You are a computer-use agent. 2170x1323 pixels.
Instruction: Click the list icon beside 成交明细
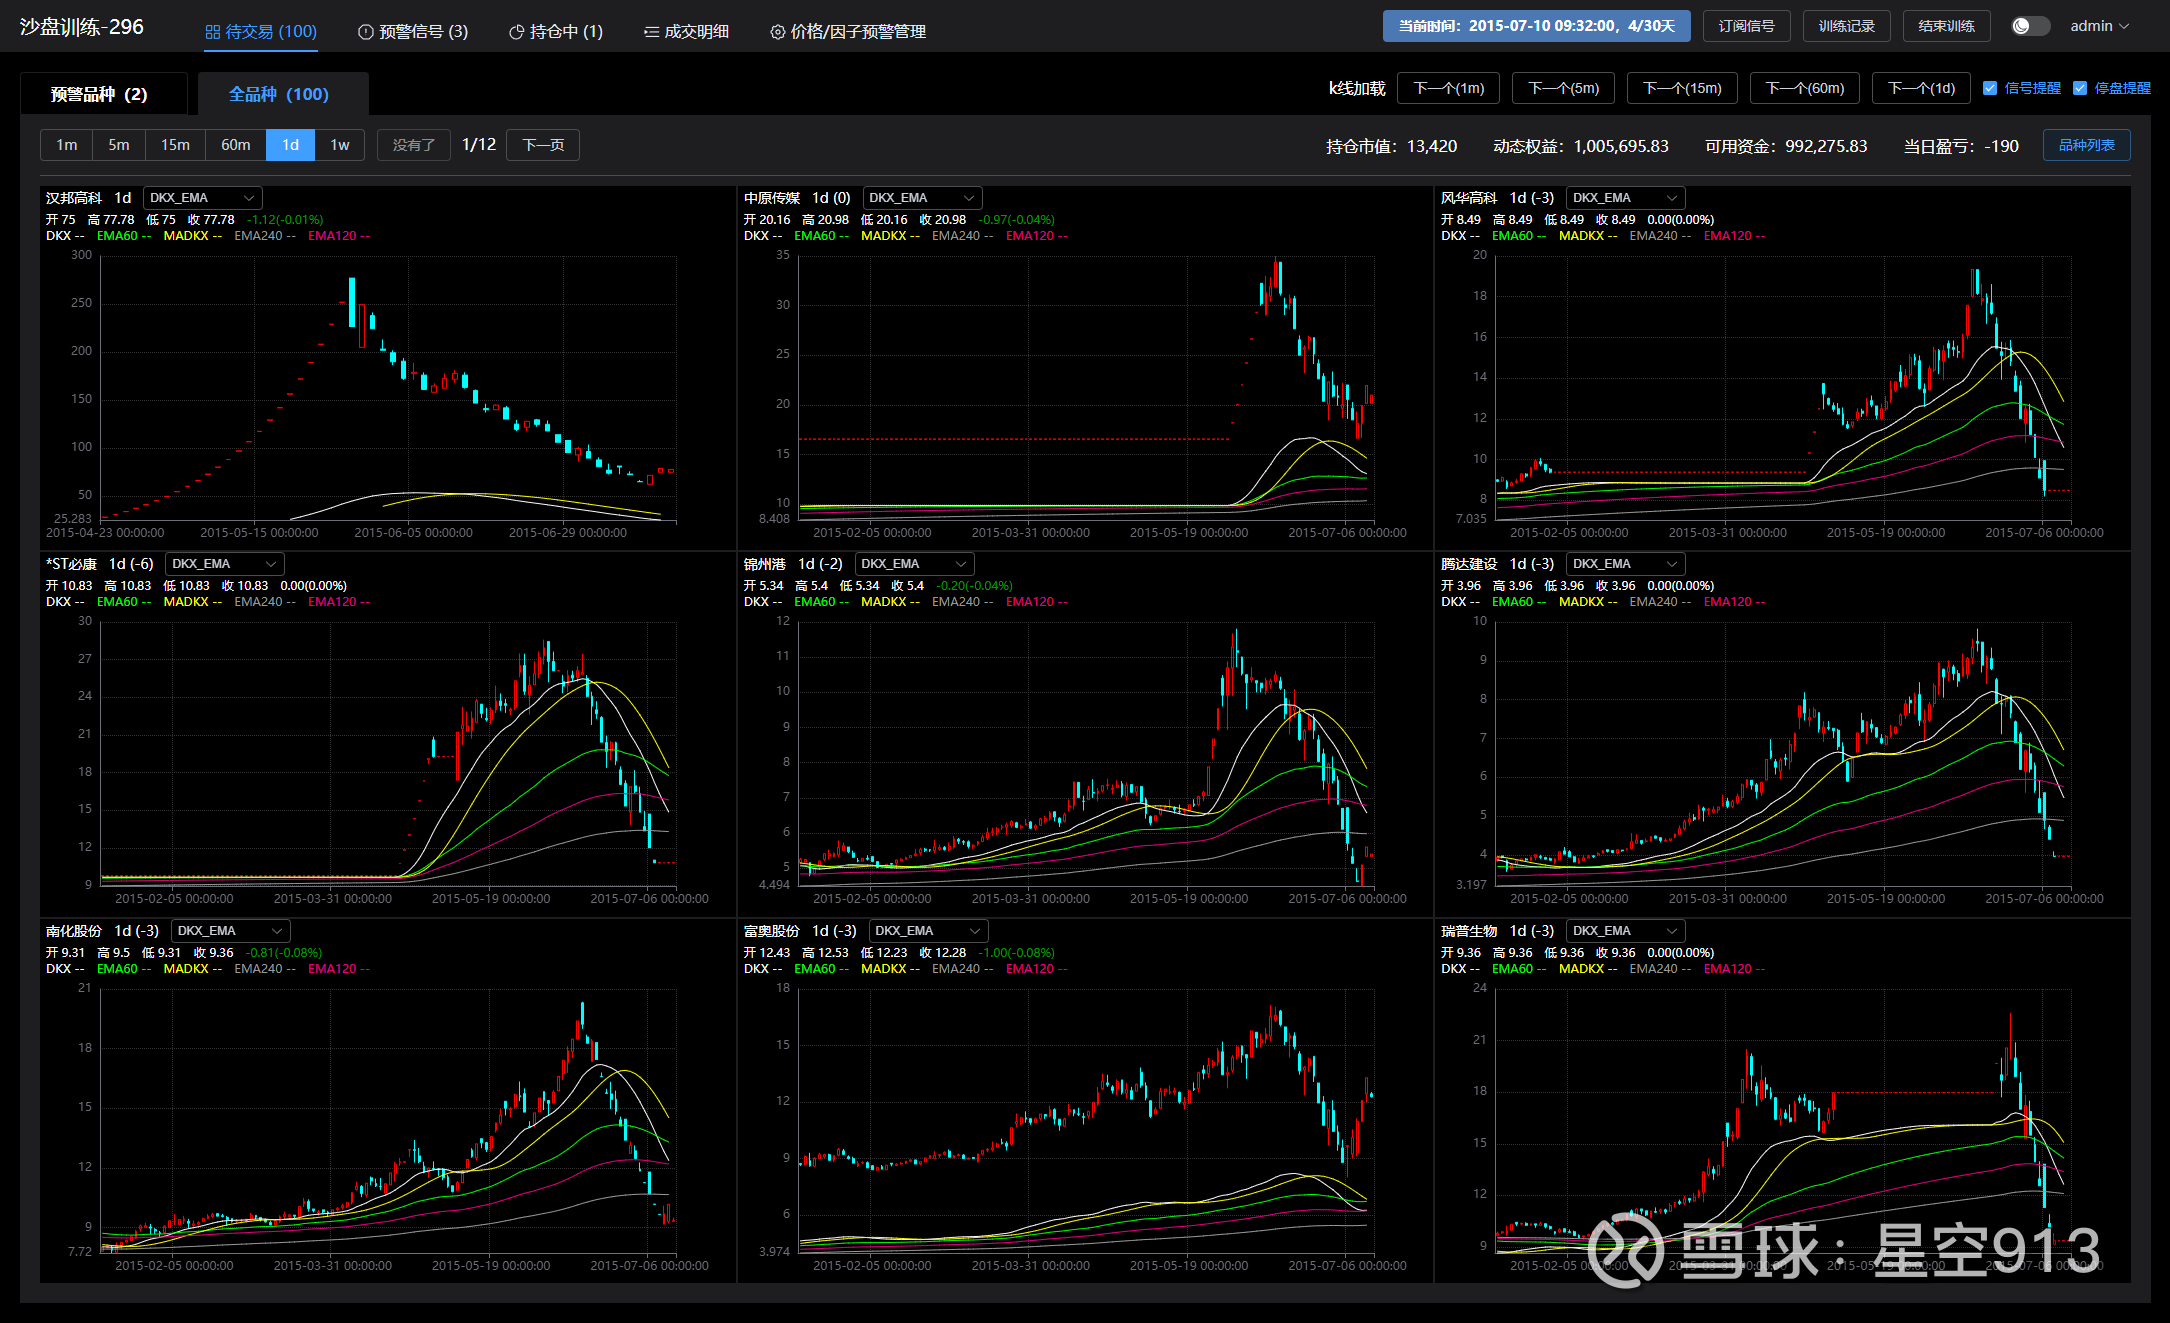[x=651, y=32]
